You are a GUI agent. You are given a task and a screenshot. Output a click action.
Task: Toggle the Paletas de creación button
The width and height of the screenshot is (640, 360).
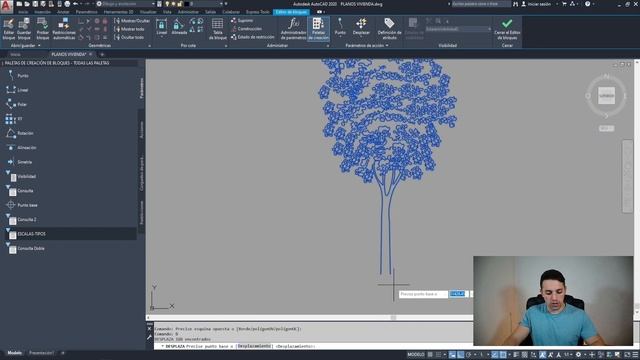[x=318, y=29]
